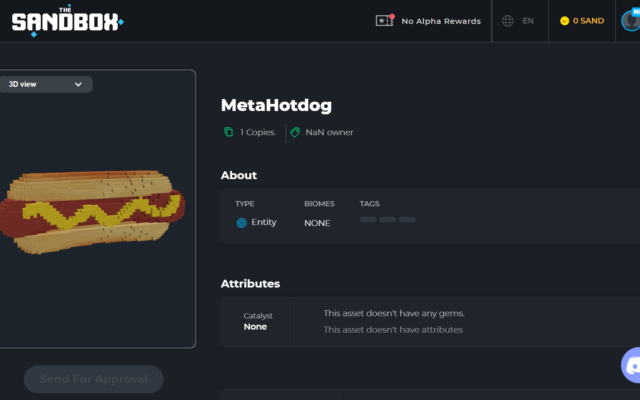Click the first placeholder tag pill
Image resolution: width=640 pixels, height=400 pixels.
click(x=368, y=220)
